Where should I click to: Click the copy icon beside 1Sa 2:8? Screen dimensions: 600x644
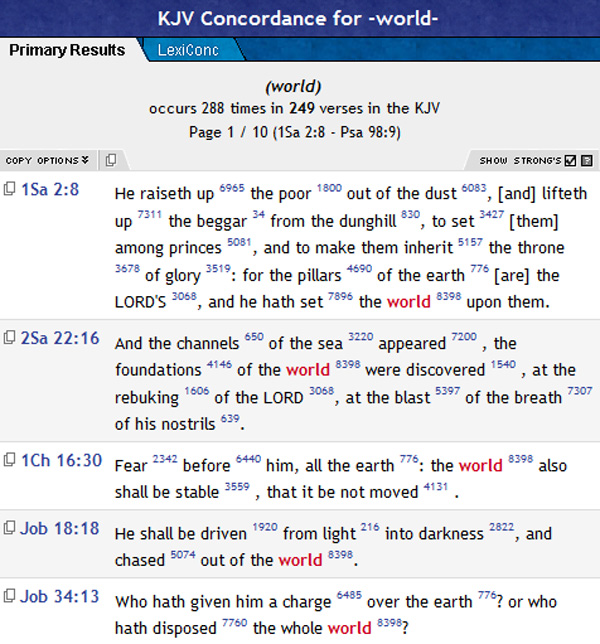9,189
